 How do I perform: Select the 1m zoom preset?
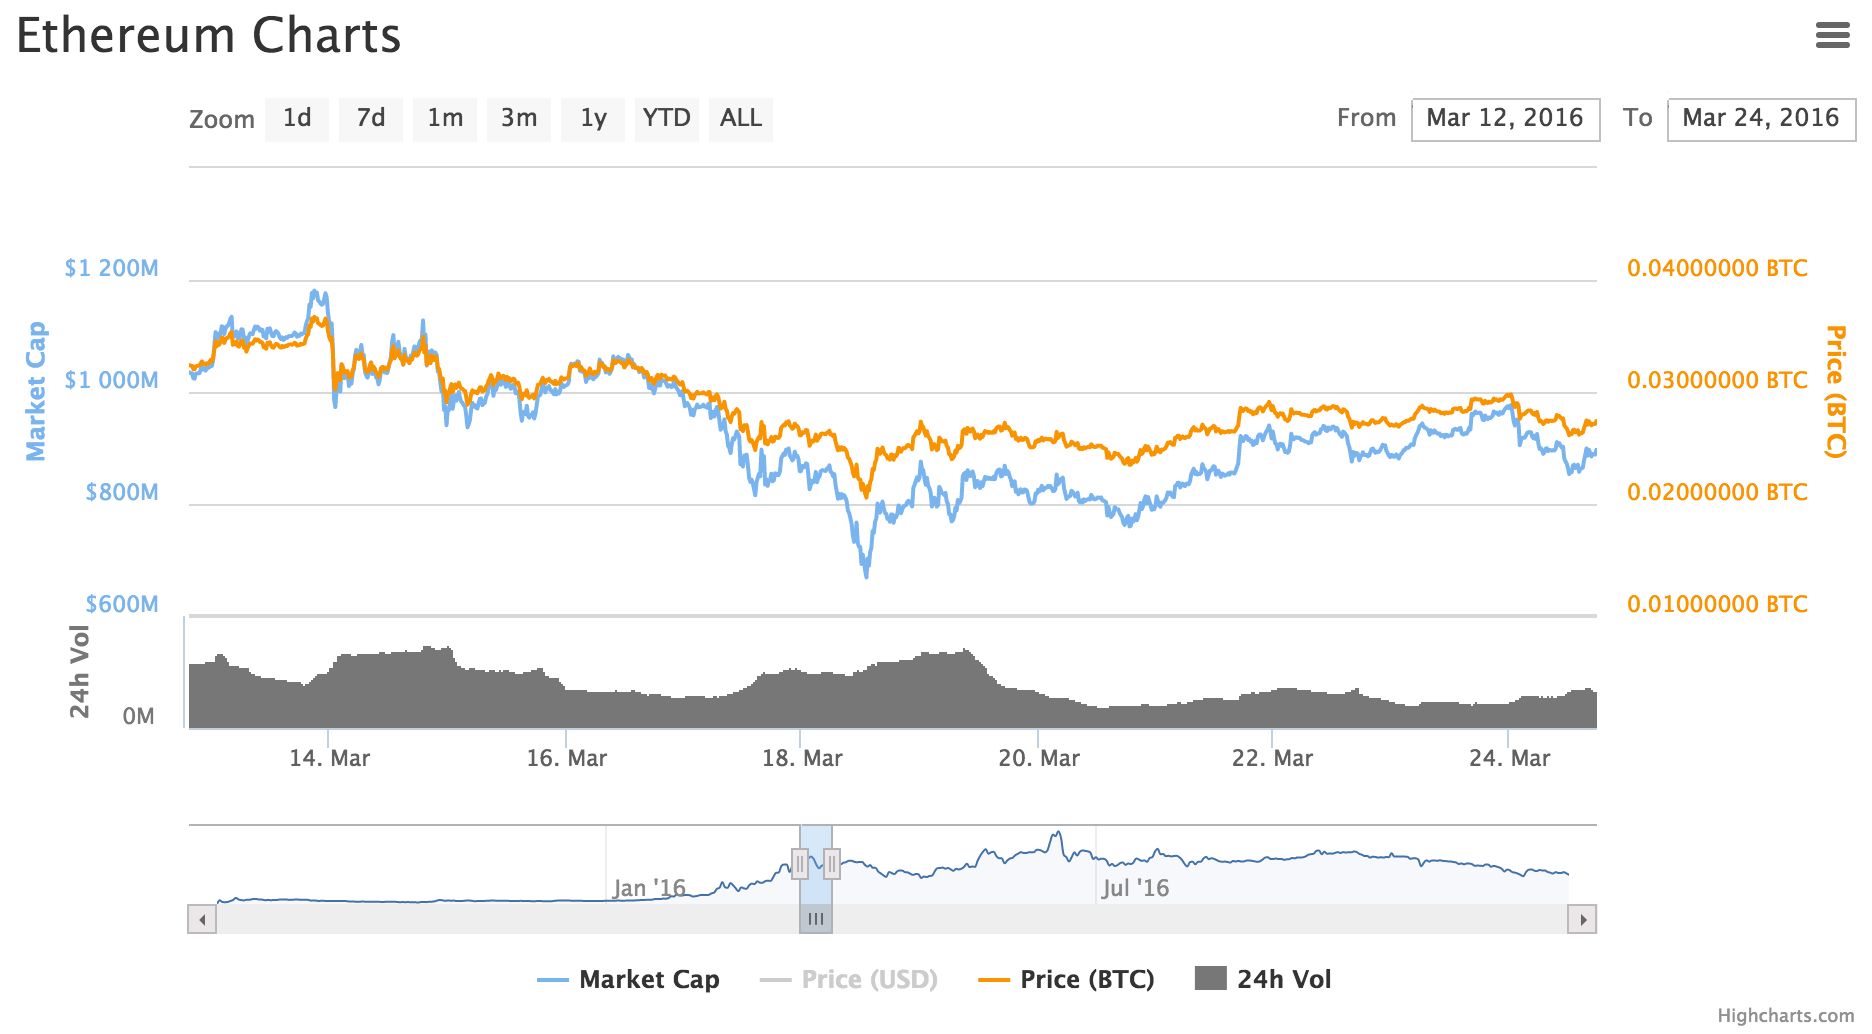pos(444,118)
